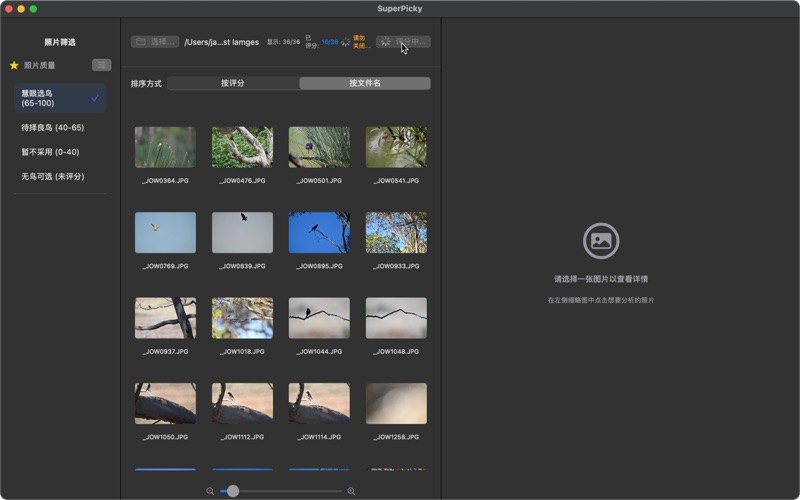Sort photos by filename with 按文件名

365,83
